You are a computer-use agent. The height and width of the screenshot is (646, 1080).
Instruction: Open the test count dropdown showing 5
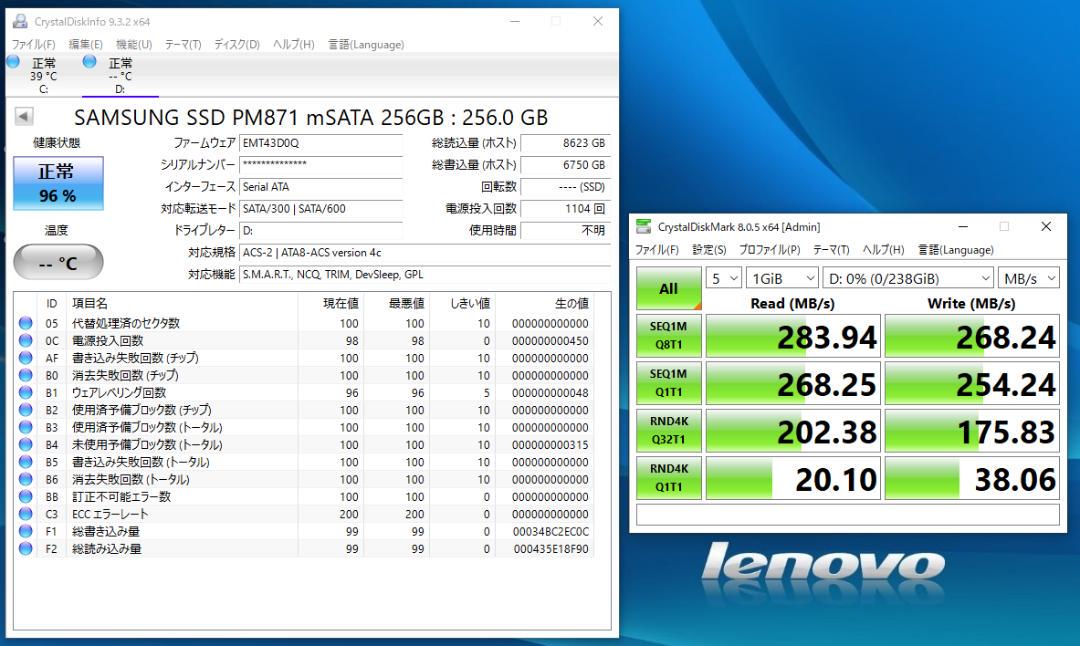point(723,278)
